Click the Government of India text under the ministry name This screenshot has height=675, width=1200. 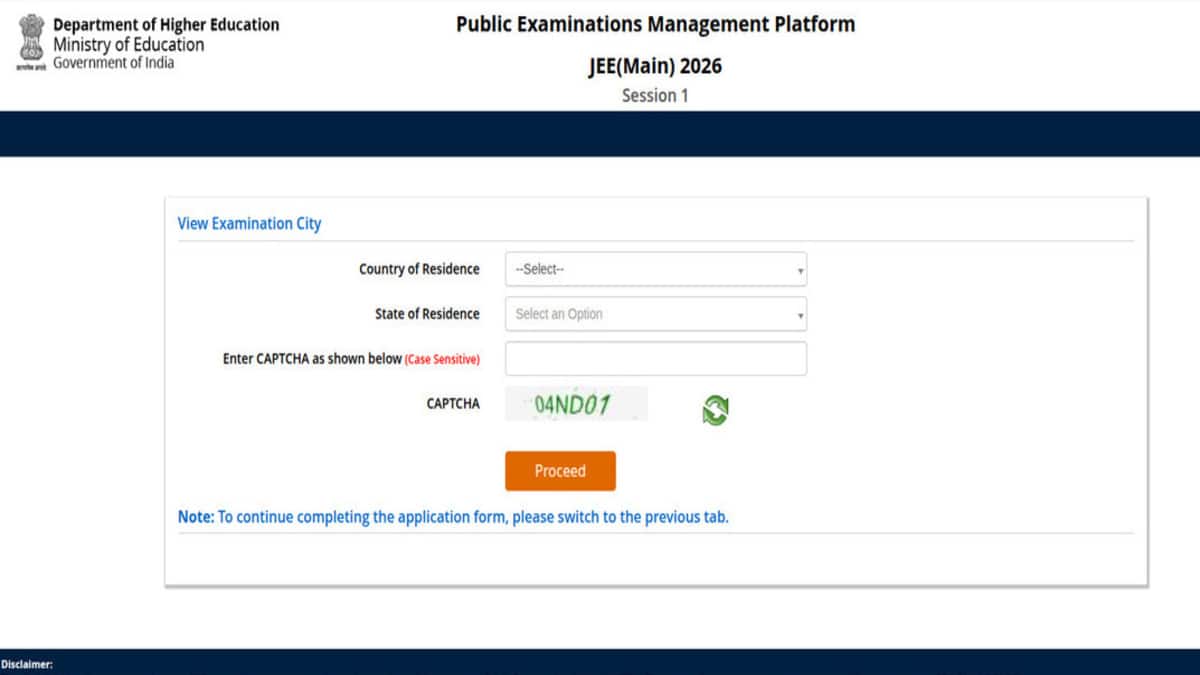(x=113, y=63)
